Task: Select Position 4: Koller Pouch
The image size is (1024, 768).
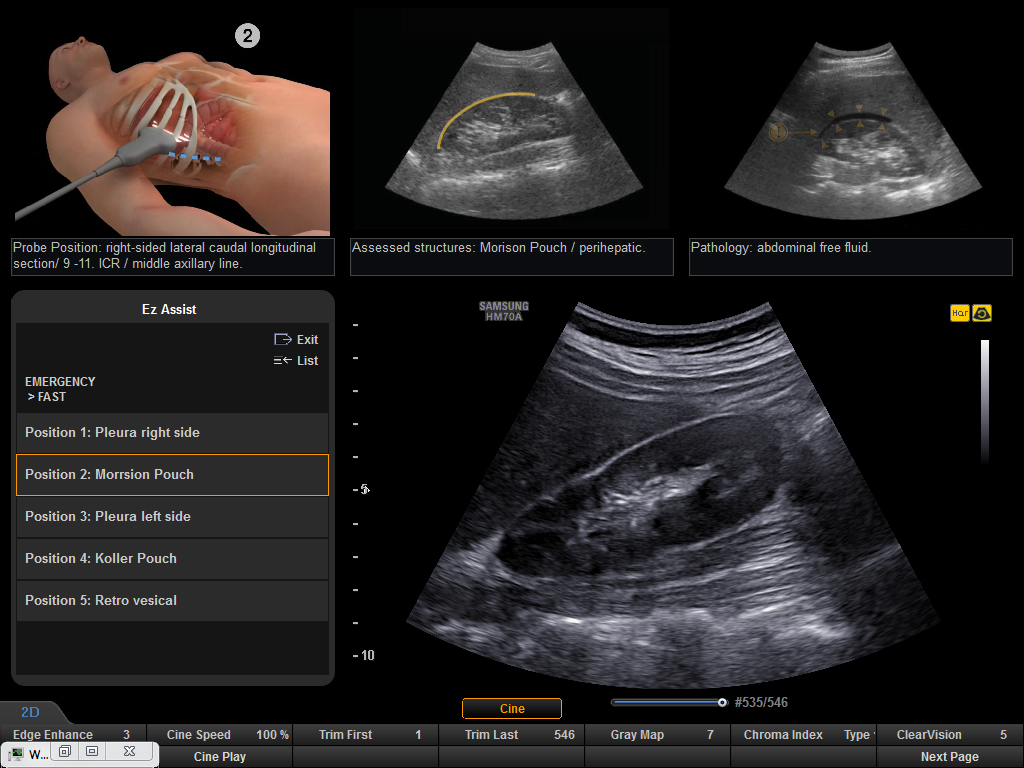Action: [x=172, y=559]
